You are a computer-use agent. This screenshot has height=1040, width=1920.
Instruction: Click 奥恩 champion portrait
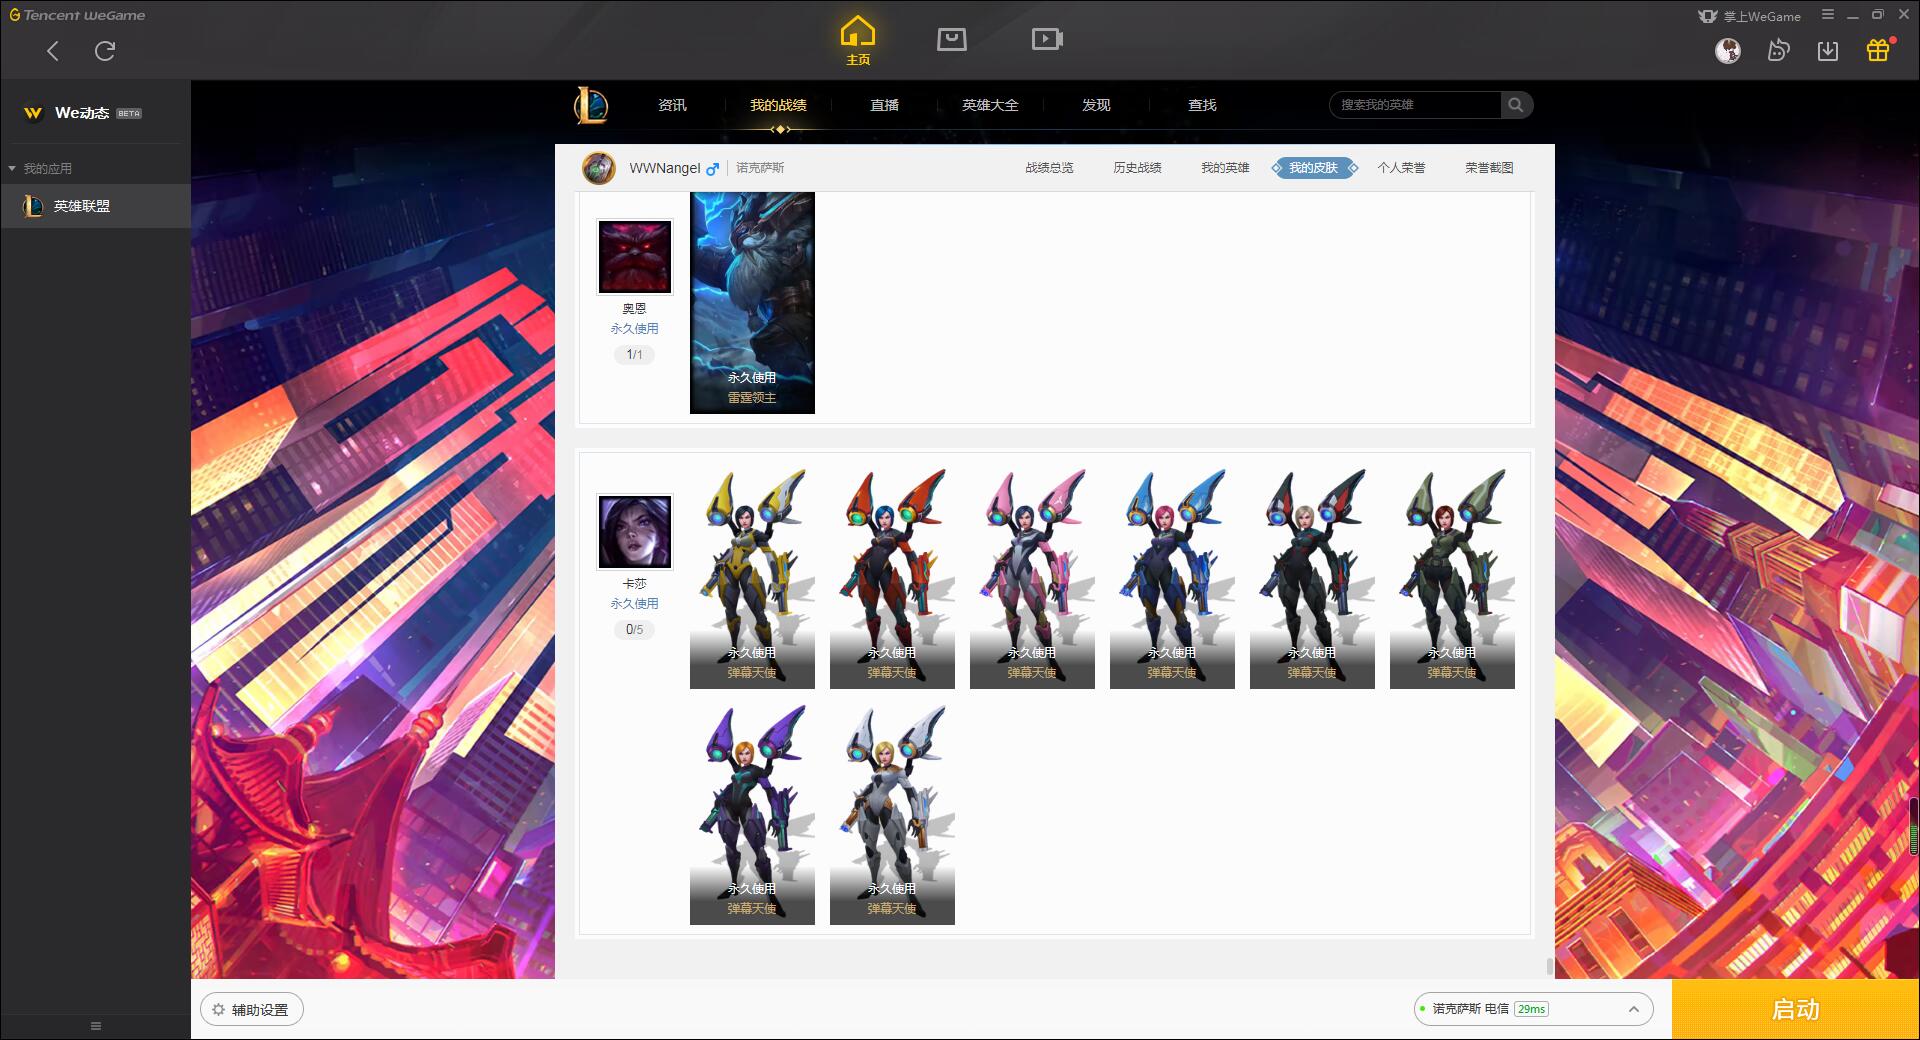[634, 257]
